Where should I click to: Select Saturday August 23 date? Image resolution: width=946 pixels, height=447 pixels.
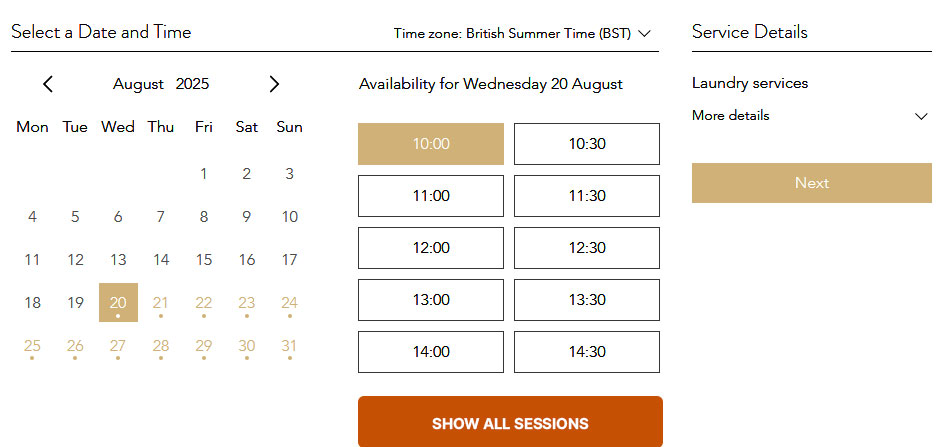[x=247, y=303]
